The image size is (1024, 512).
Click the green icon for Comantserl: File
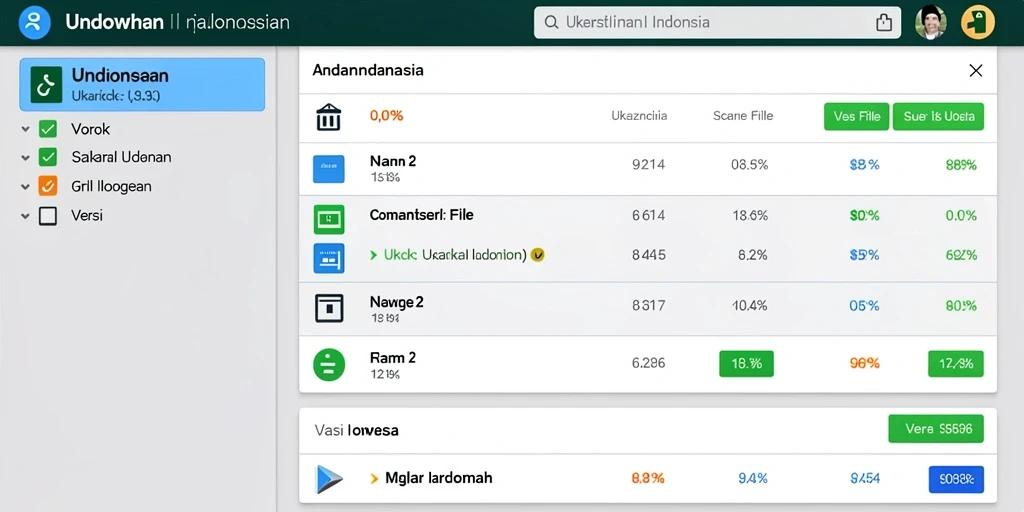[328, 219]
